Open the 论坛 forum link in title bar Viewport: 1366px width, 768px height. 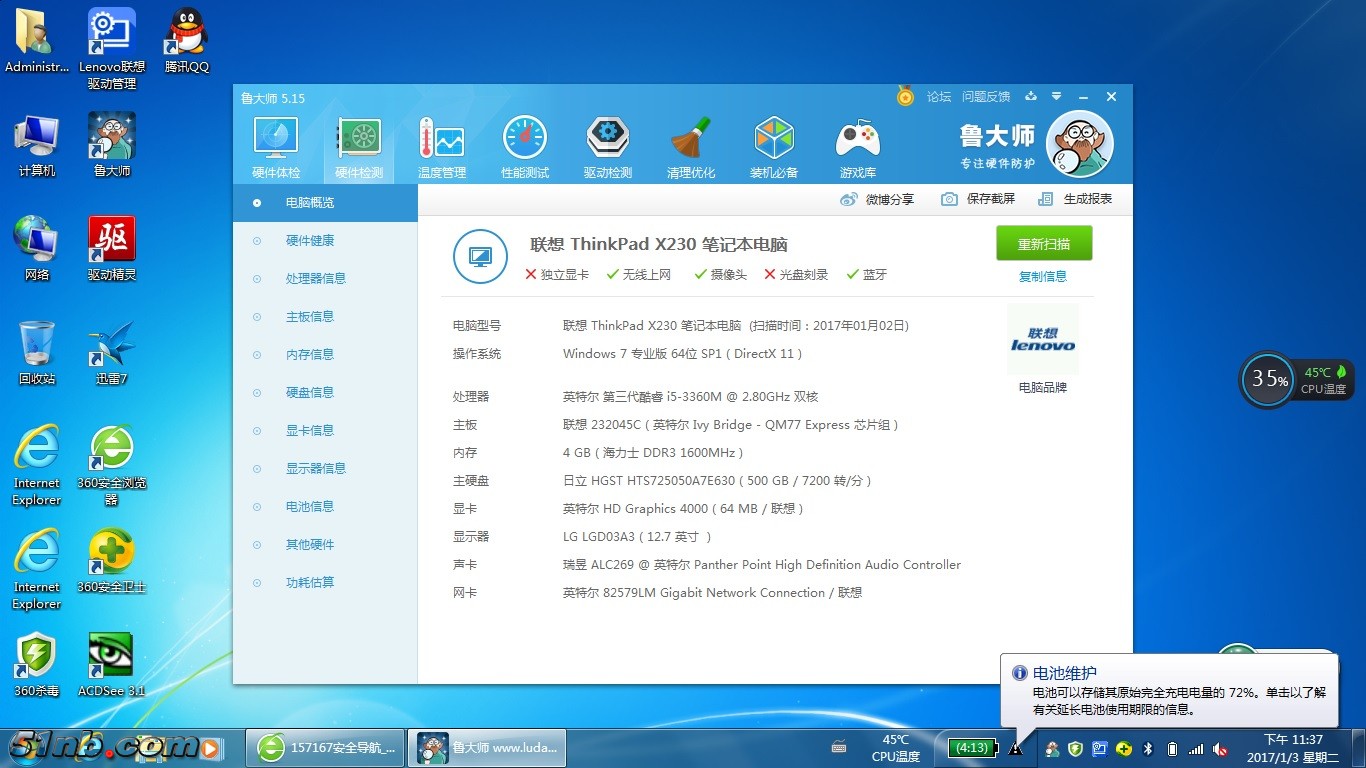938,97
